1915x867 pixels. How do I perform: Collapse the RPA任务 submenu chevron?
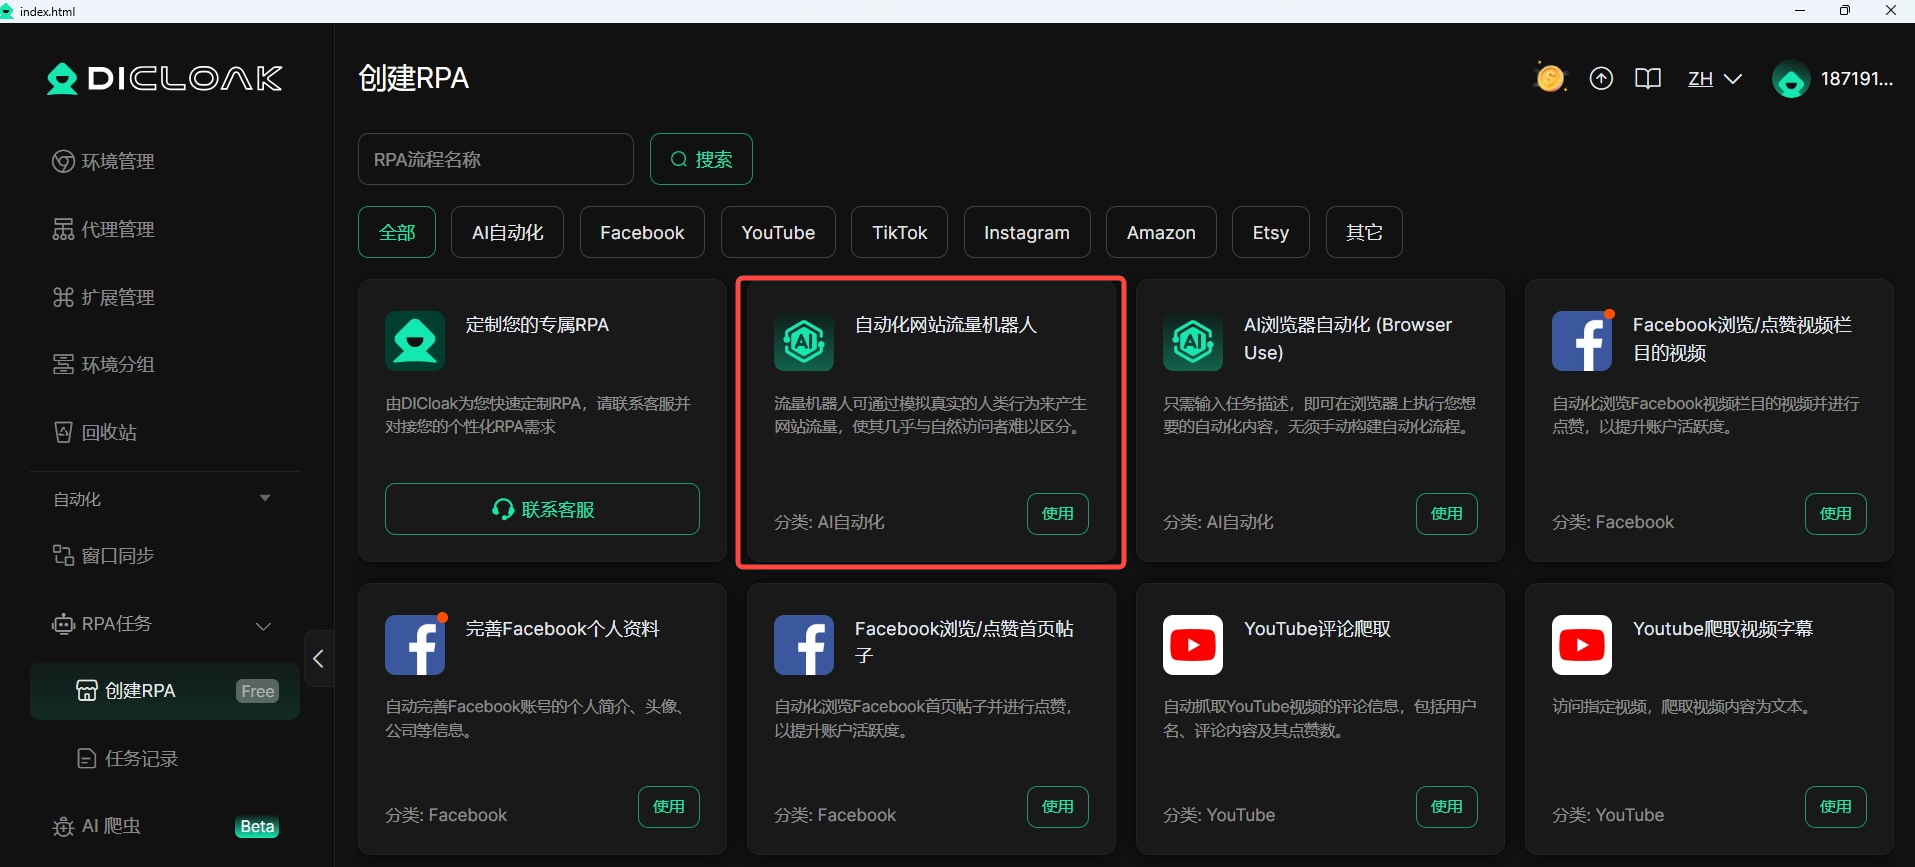point(263,626)
